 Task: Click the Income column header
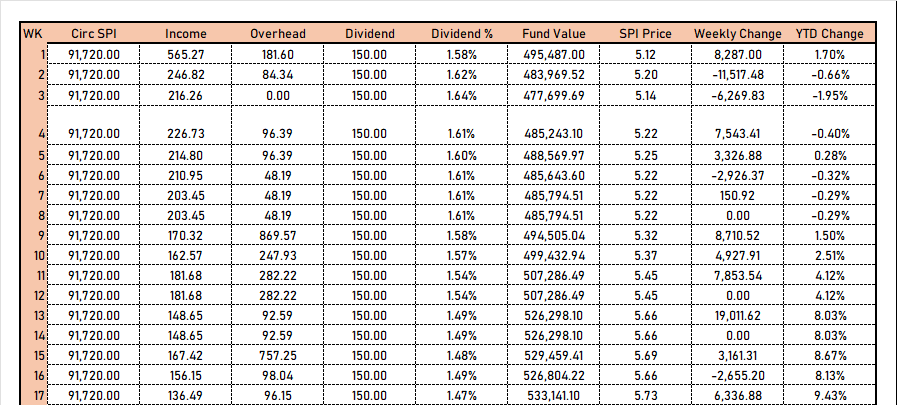click(185, 34)
